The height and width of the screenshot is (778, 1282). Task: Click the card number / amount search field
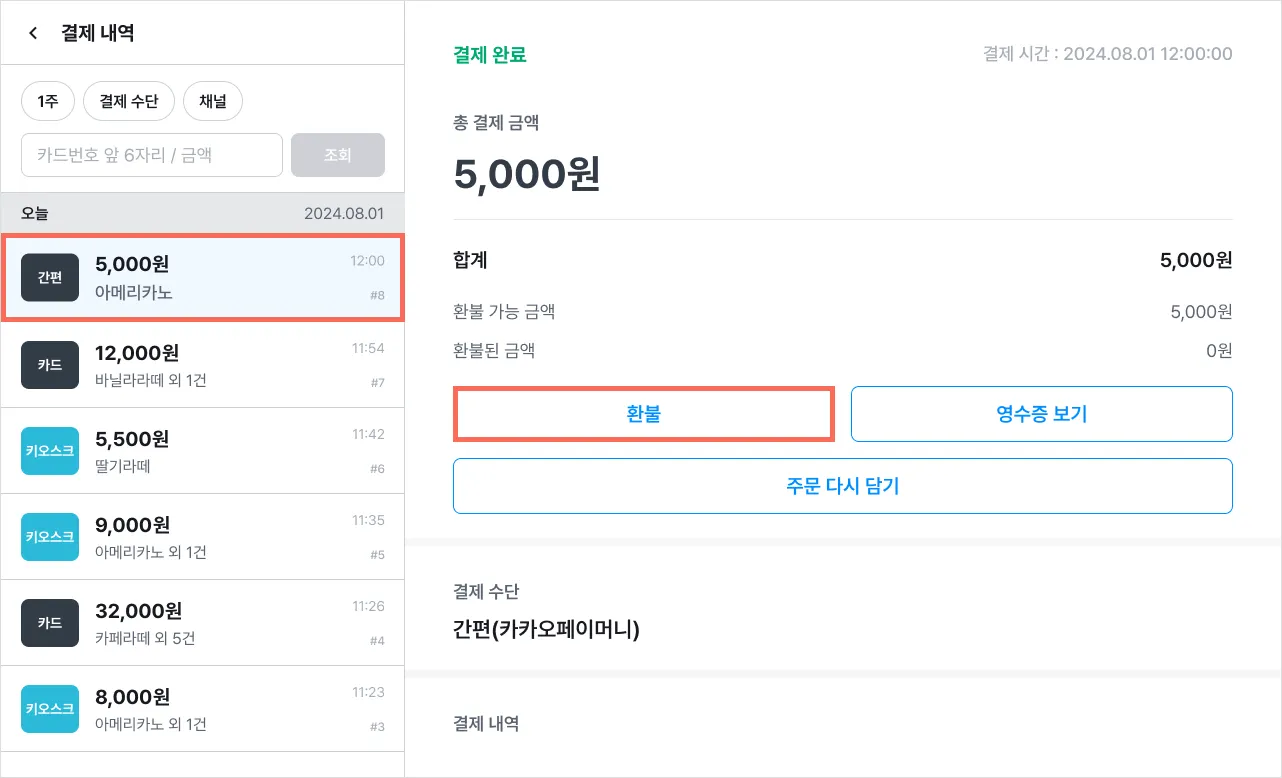coord(152,155)
